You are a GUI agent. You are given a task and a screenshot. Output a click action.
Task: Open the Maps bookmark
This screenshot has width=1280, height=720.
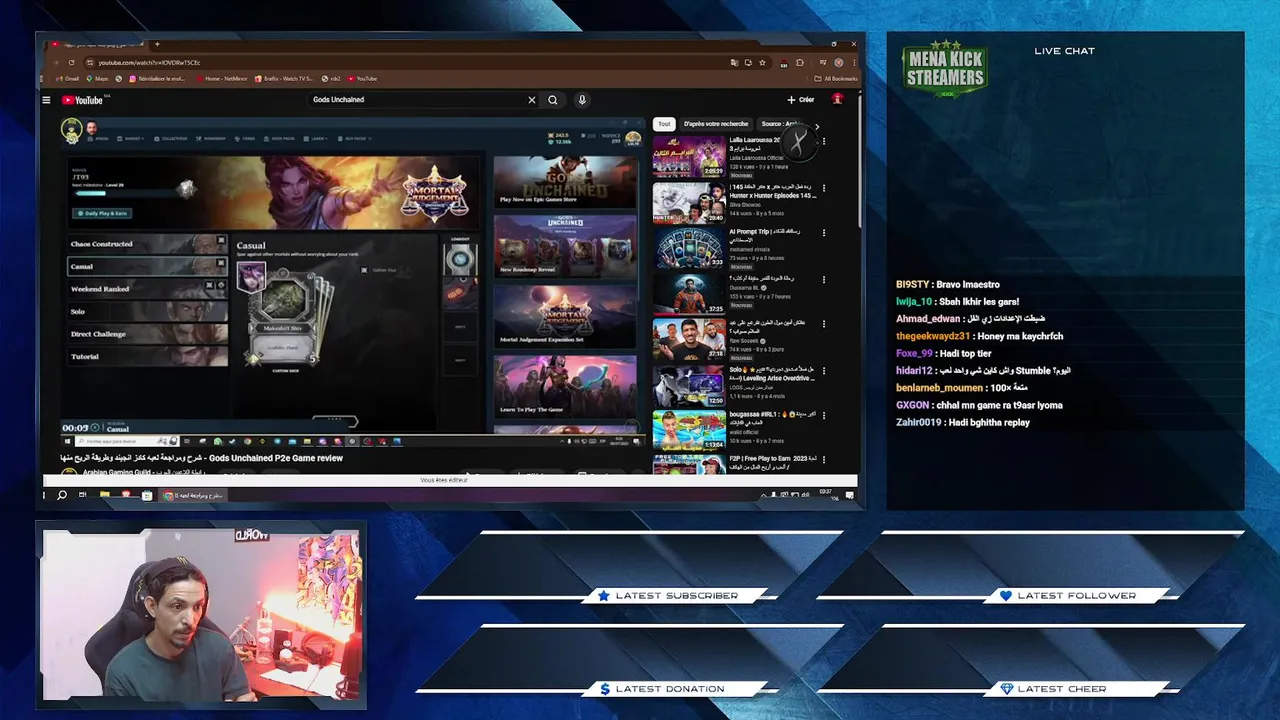pos(95,78)
